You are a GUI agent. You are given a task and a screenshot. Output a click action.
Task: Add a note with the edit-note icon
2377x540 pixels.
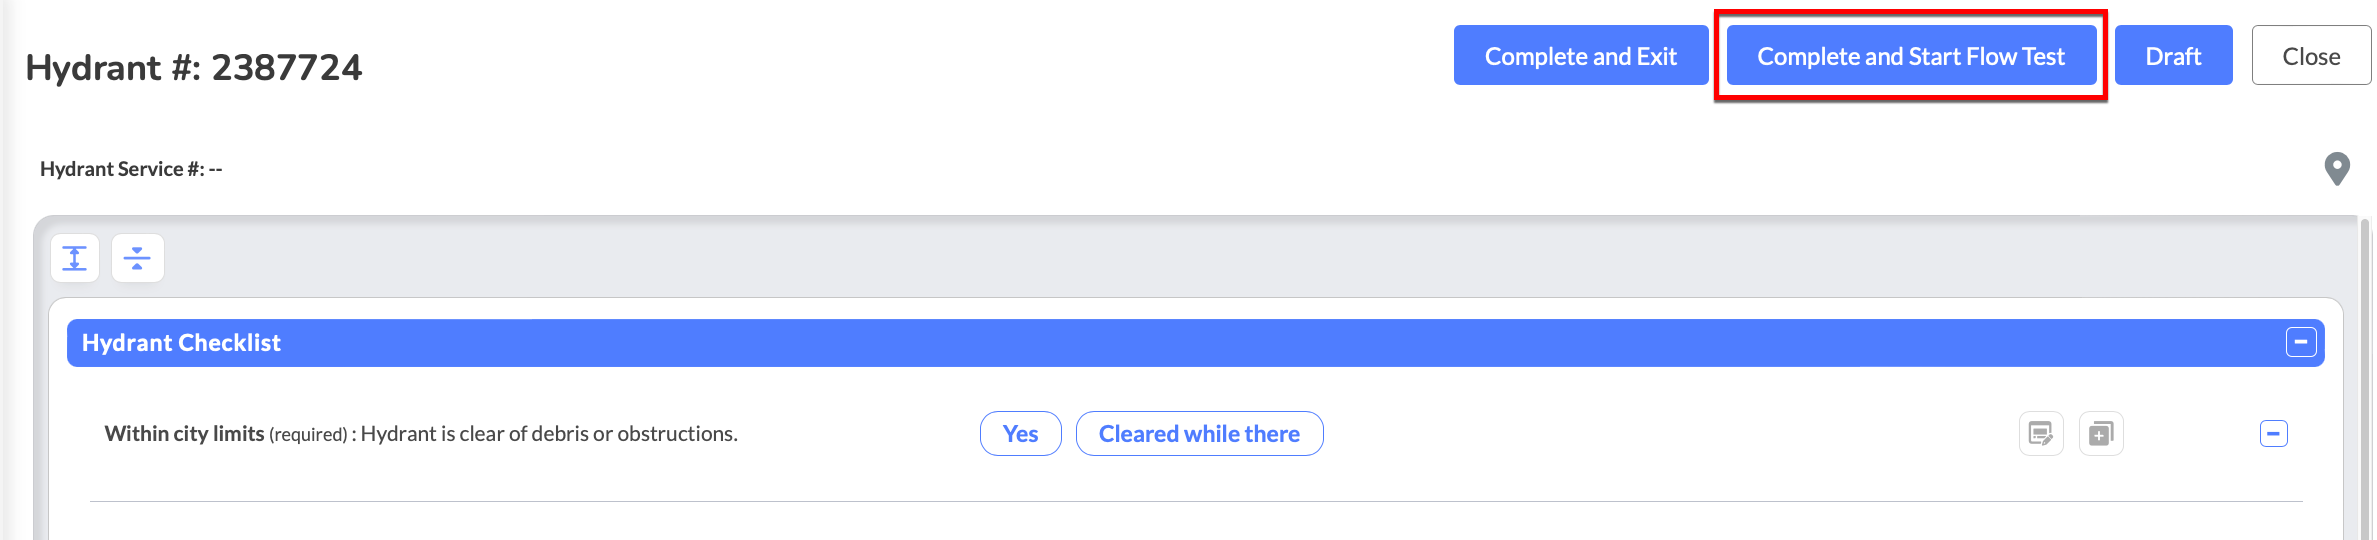[x=2041, y=434]
